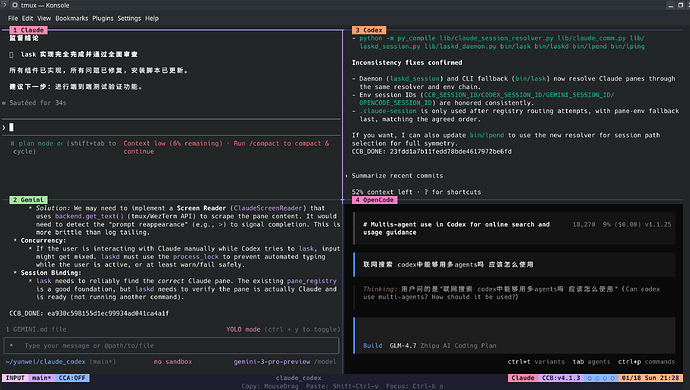
Task: Click the pink Claude status bar segment
Action: coord(523,378)
